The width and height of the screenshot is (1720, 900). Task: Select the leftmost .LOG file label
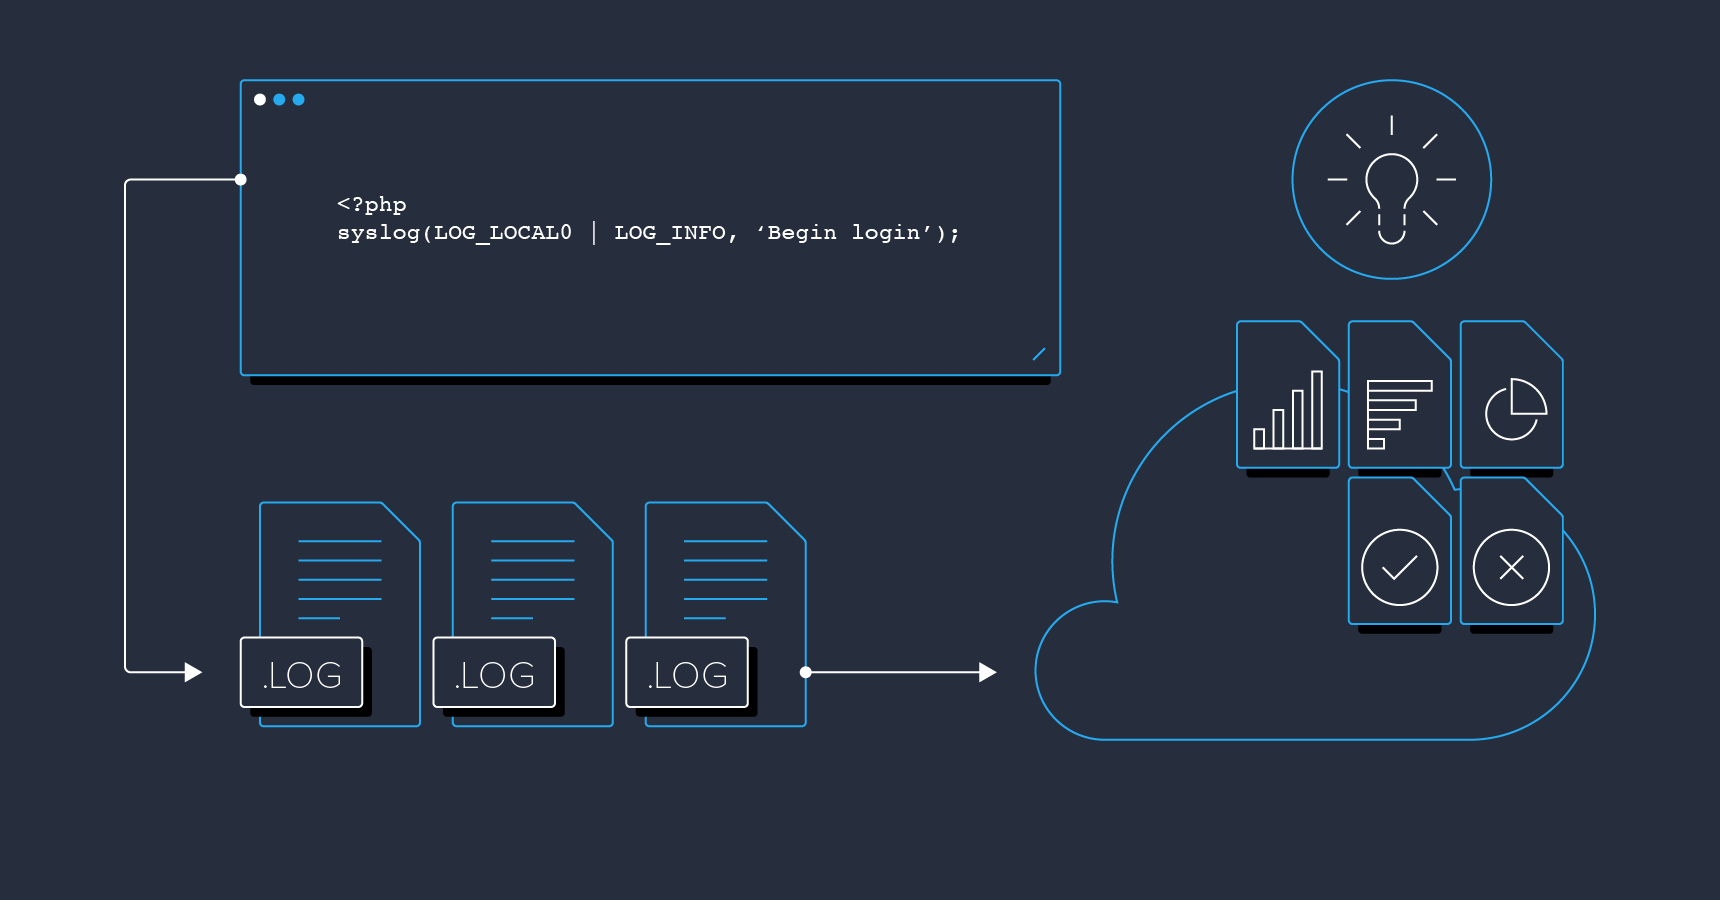tap(302, 673)
